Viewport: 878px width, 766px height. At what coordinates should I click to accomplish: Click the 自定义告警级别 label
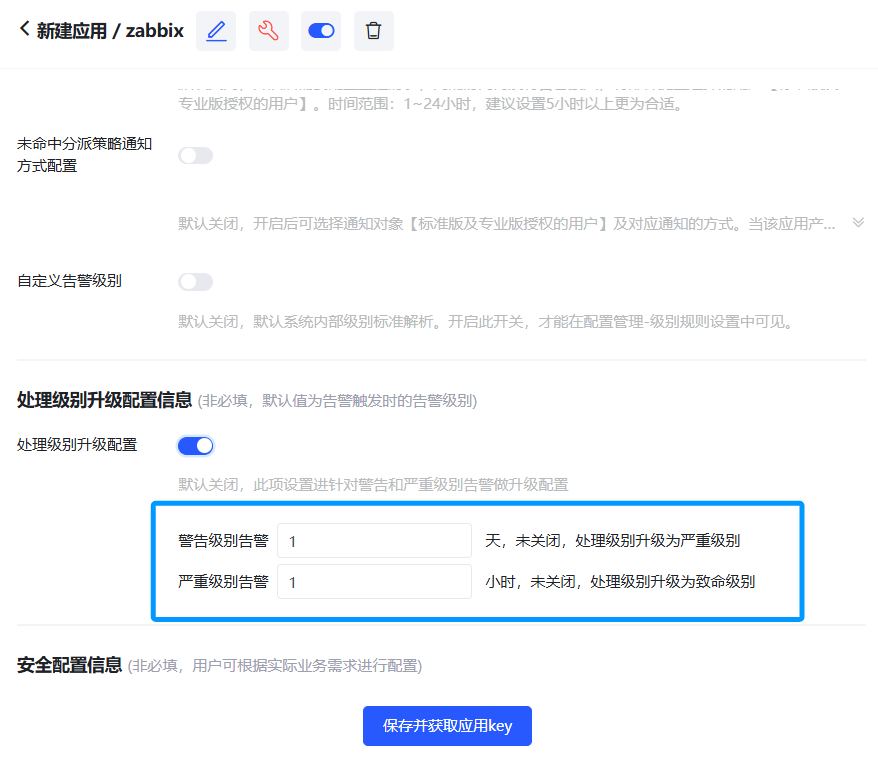[x=69, y=281]
